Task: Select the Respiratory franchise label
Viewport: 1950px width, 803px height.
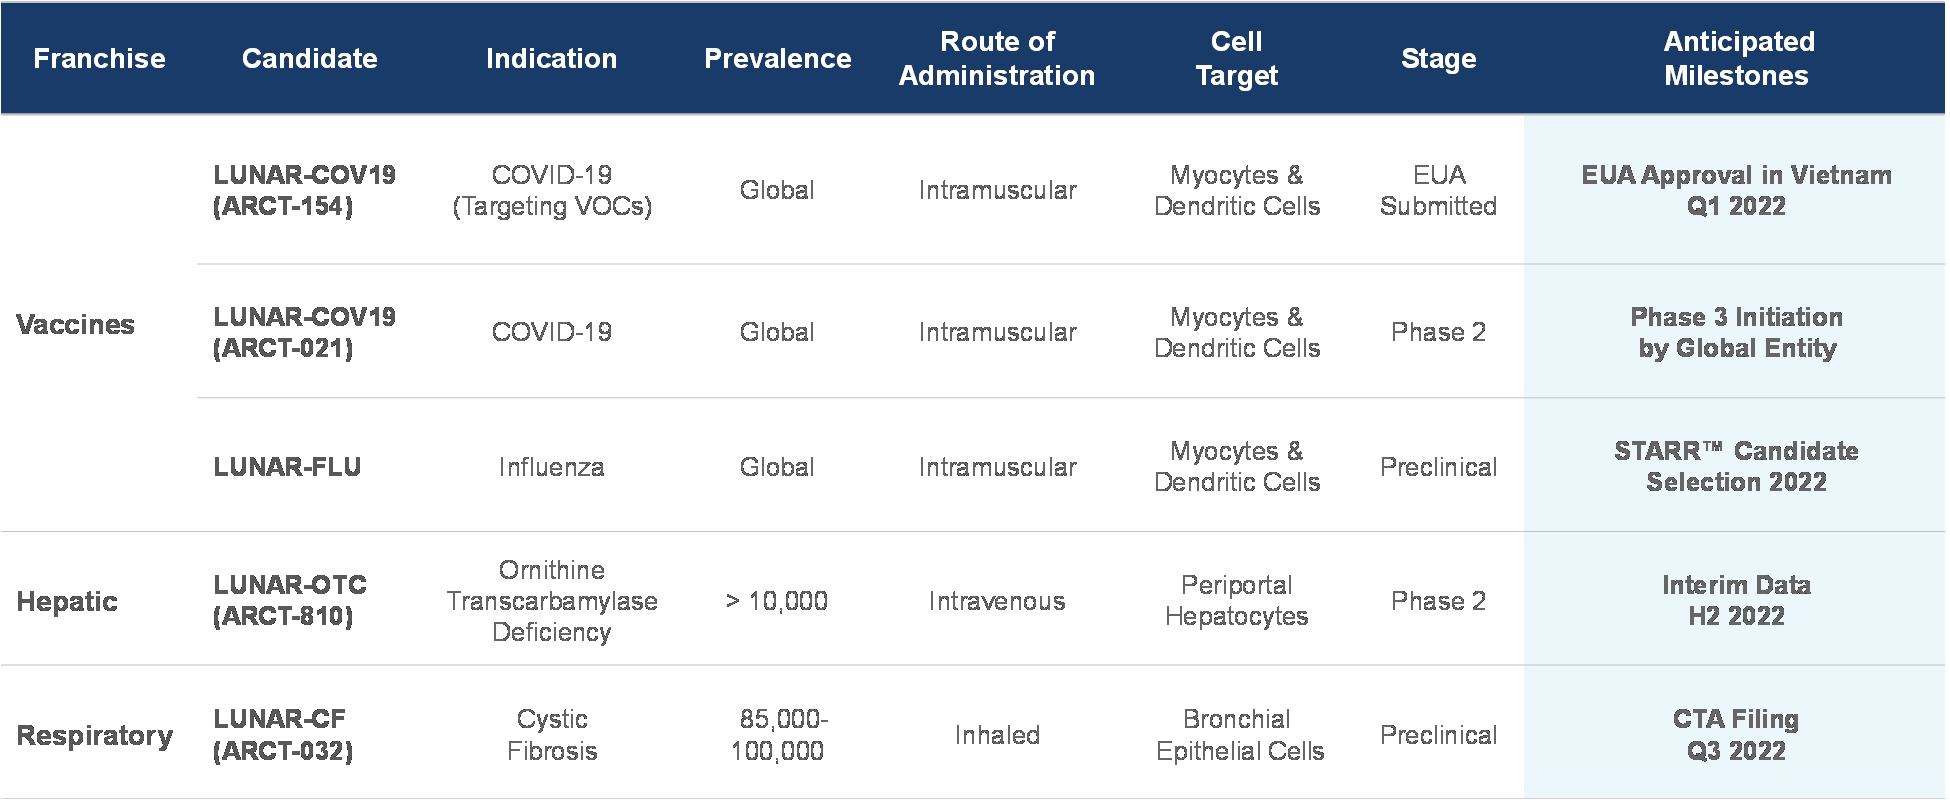Action: point(94,735)
